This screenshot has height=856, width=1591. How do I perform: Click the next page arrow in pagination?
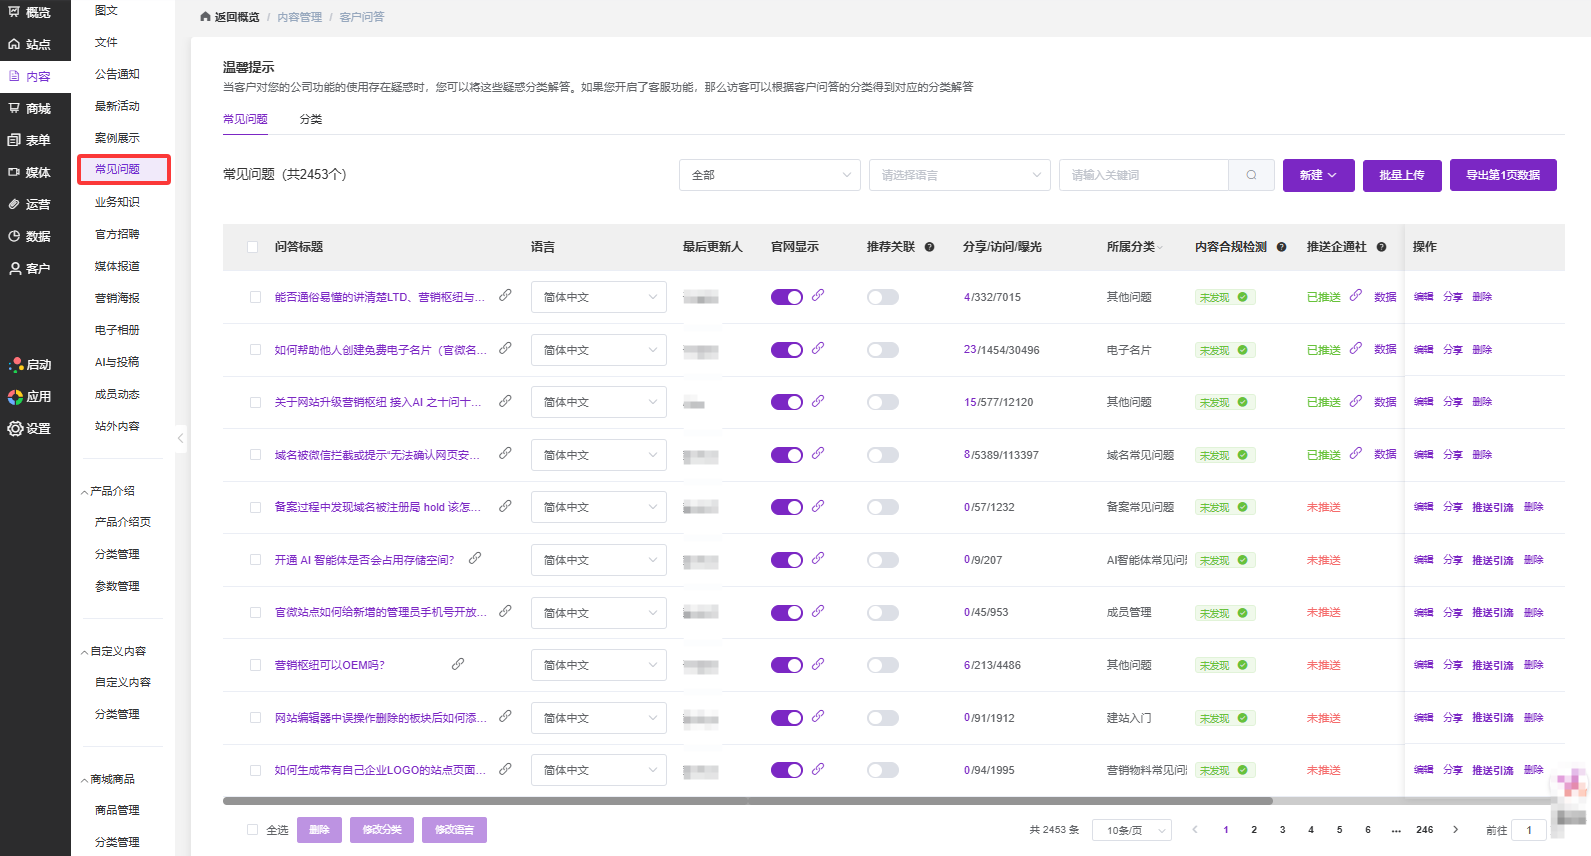(1455, 830)
